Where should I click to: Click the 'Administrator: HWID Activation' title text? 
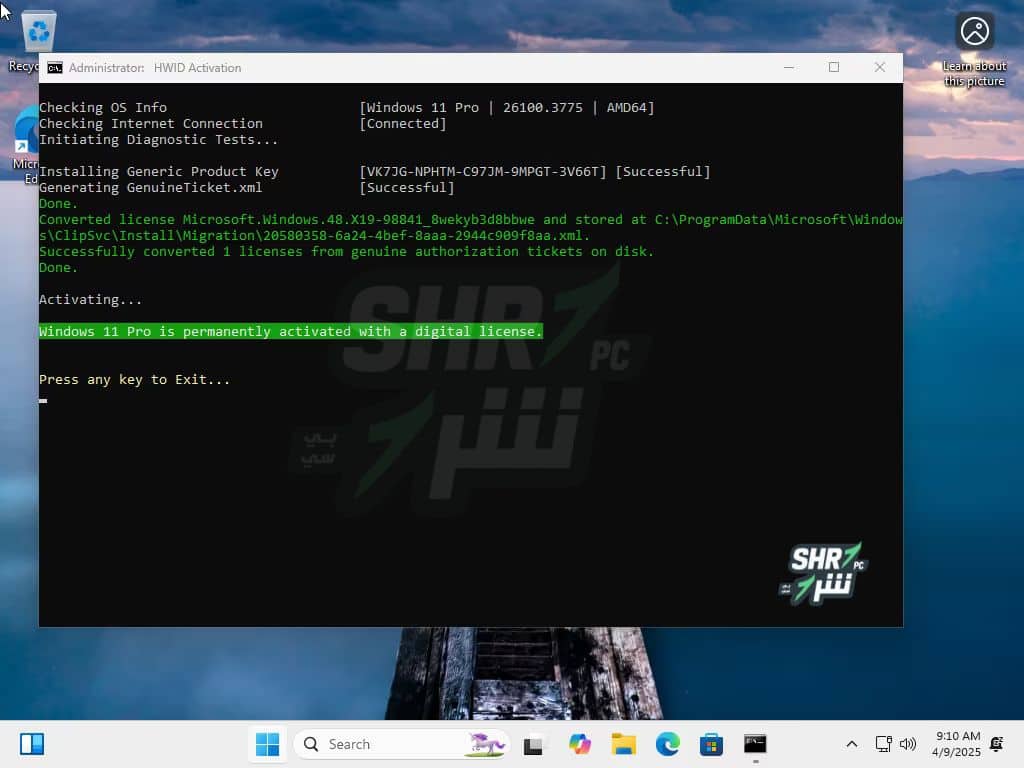[x=155, y=68]
